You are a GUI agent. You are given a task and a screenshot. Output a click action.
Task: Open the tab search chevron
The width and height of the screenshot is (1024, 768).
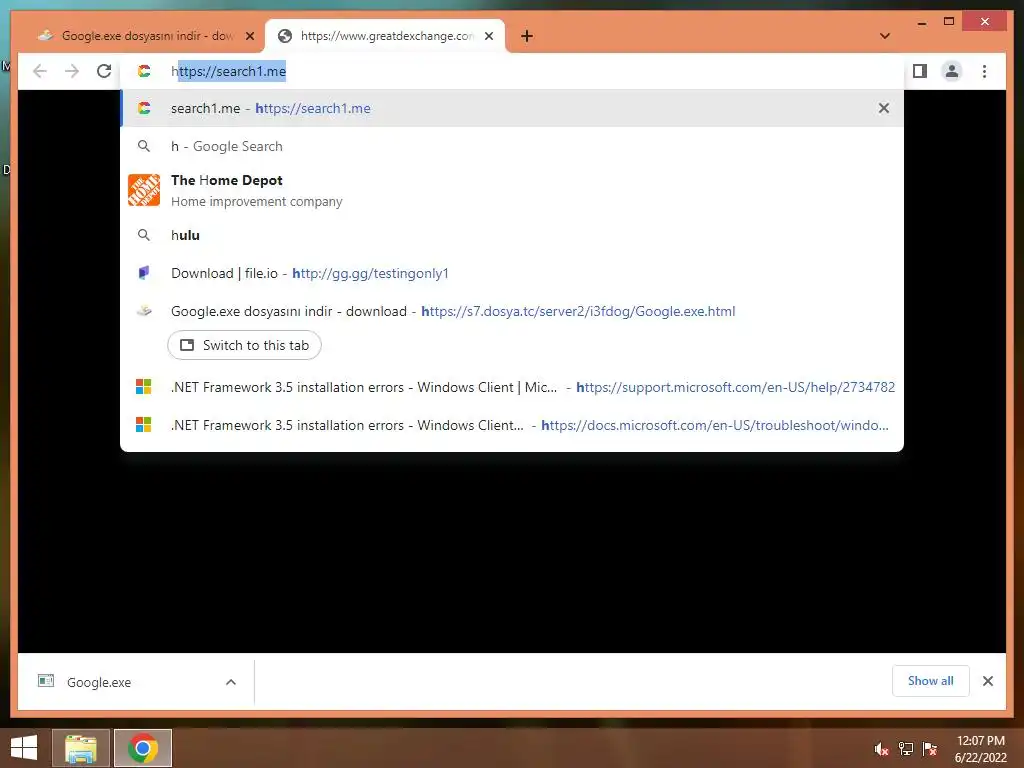point(885,36)
